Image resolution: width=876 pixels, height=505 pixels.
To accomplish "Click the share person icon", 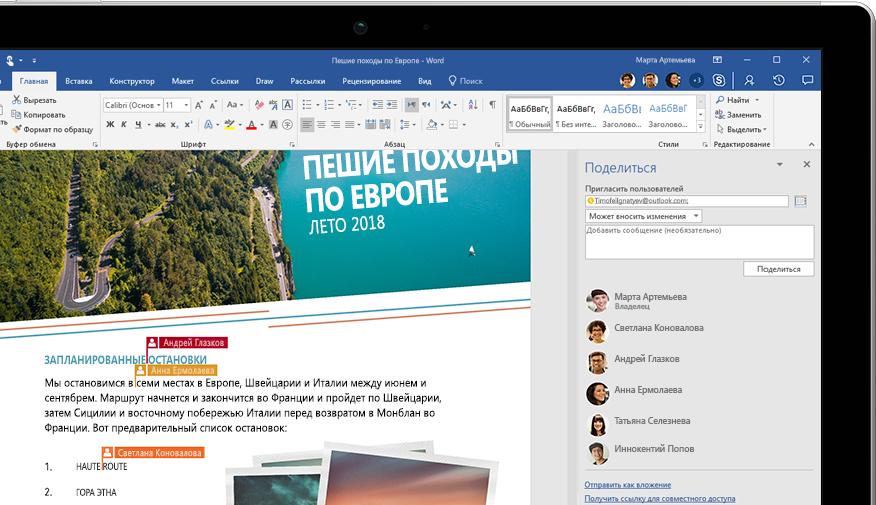I will coord(749,80).
